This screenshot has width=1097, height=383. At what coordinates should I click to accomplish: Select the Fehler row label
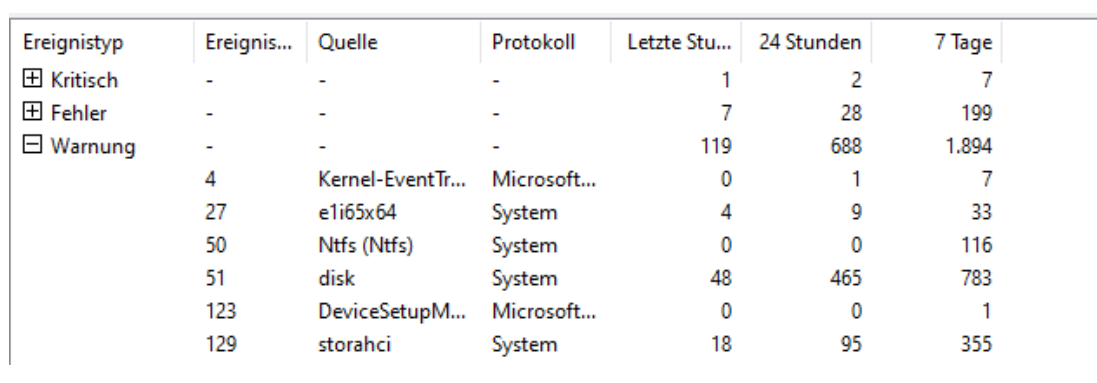click(78, 113)
